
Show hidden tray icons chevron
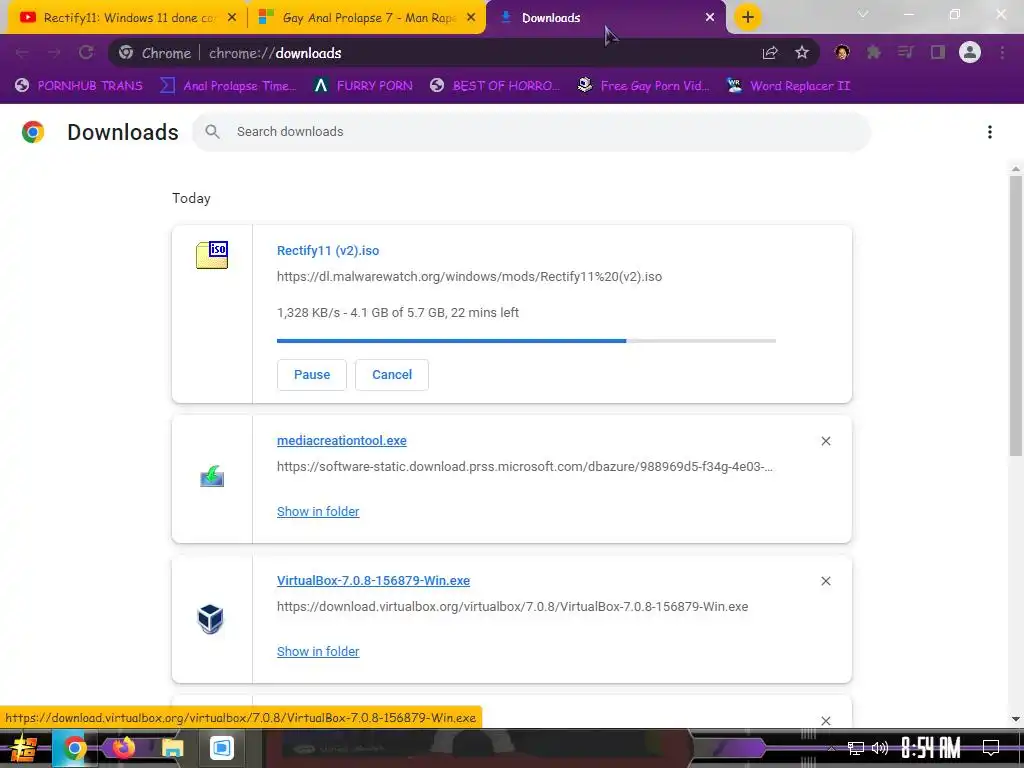click(x=831, y=748)
